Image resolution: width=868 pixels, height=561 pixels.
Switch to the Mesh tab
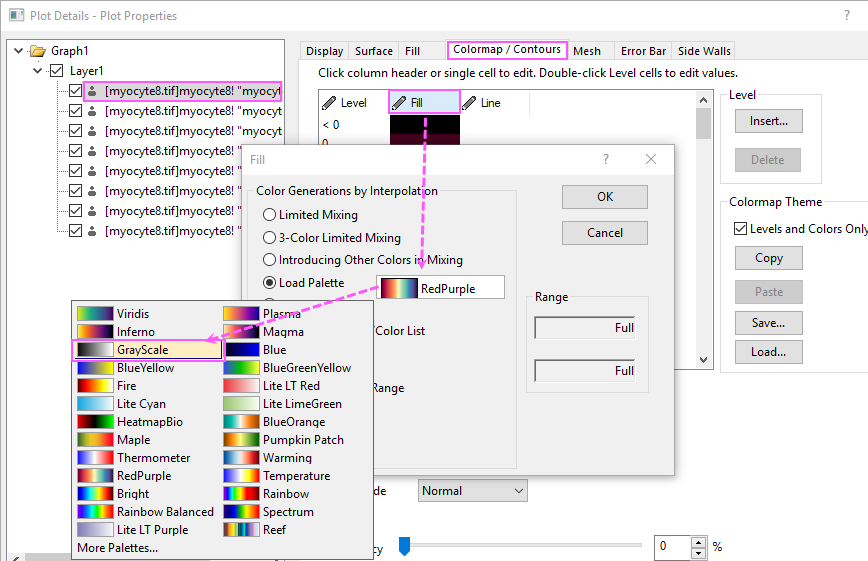(x=587, y=51)
